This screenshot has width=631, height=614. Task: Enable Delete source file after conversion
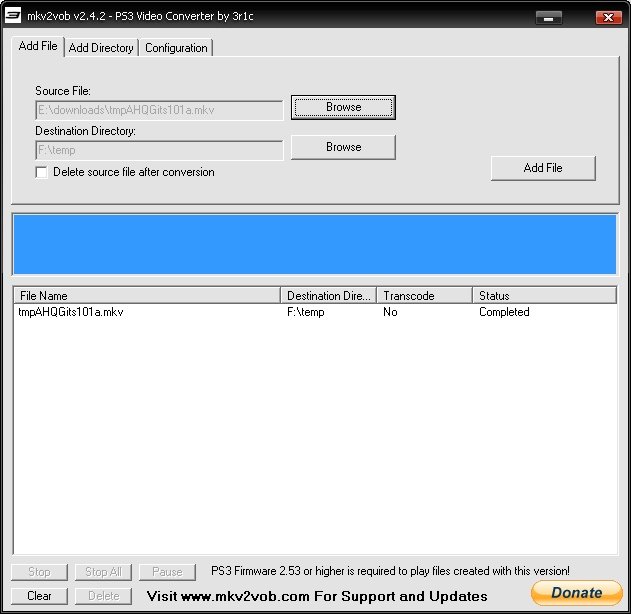pyautogui.click(x=41, y=172)
